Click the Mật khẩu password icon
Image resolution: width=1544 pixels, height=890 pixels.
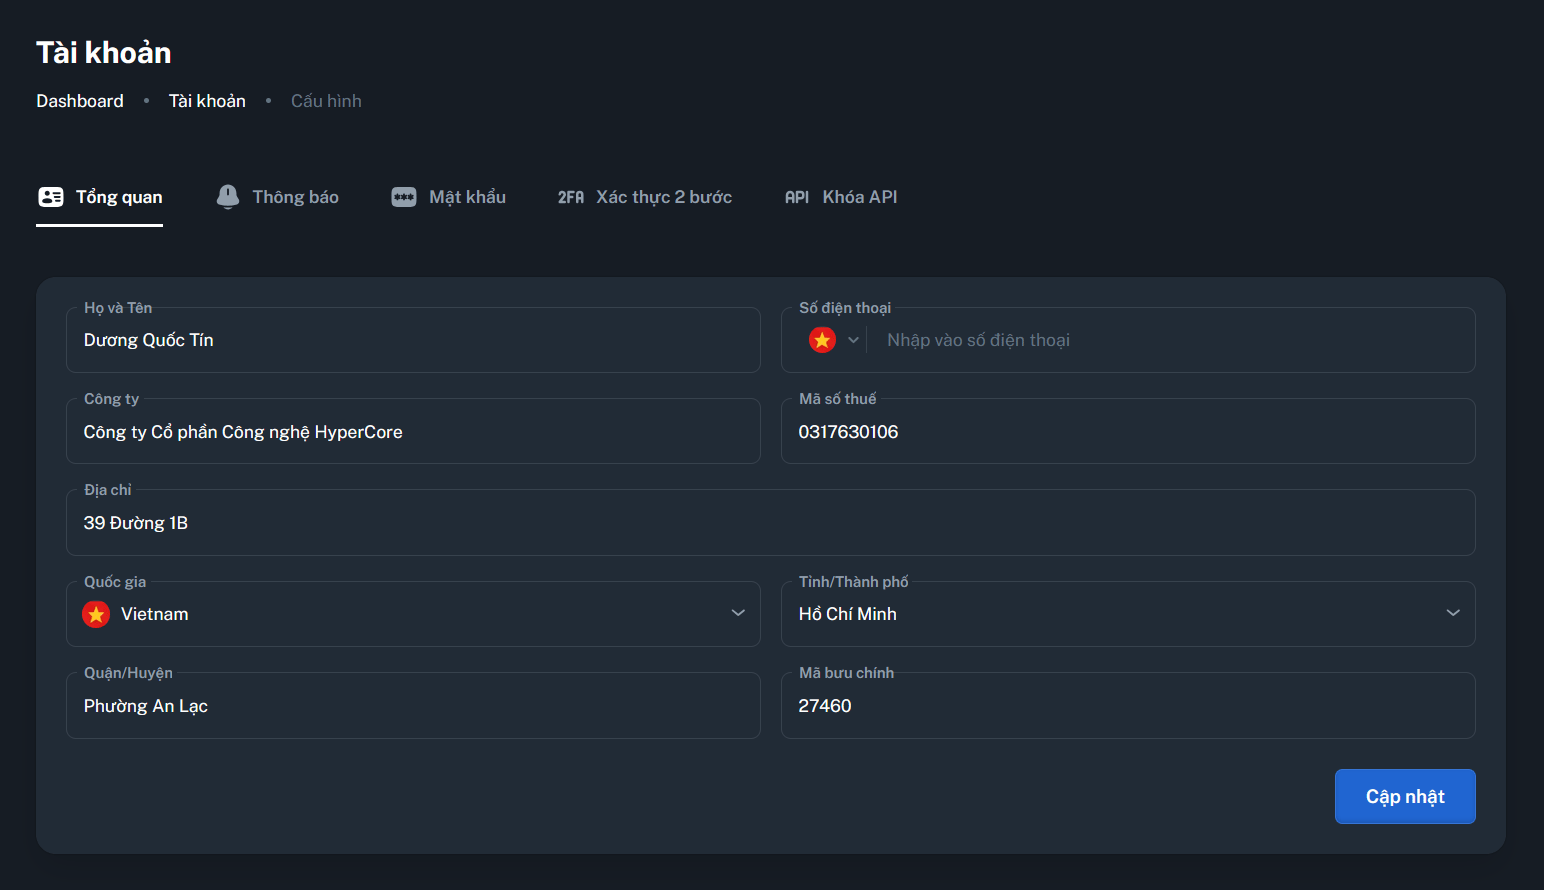(404, 197)
